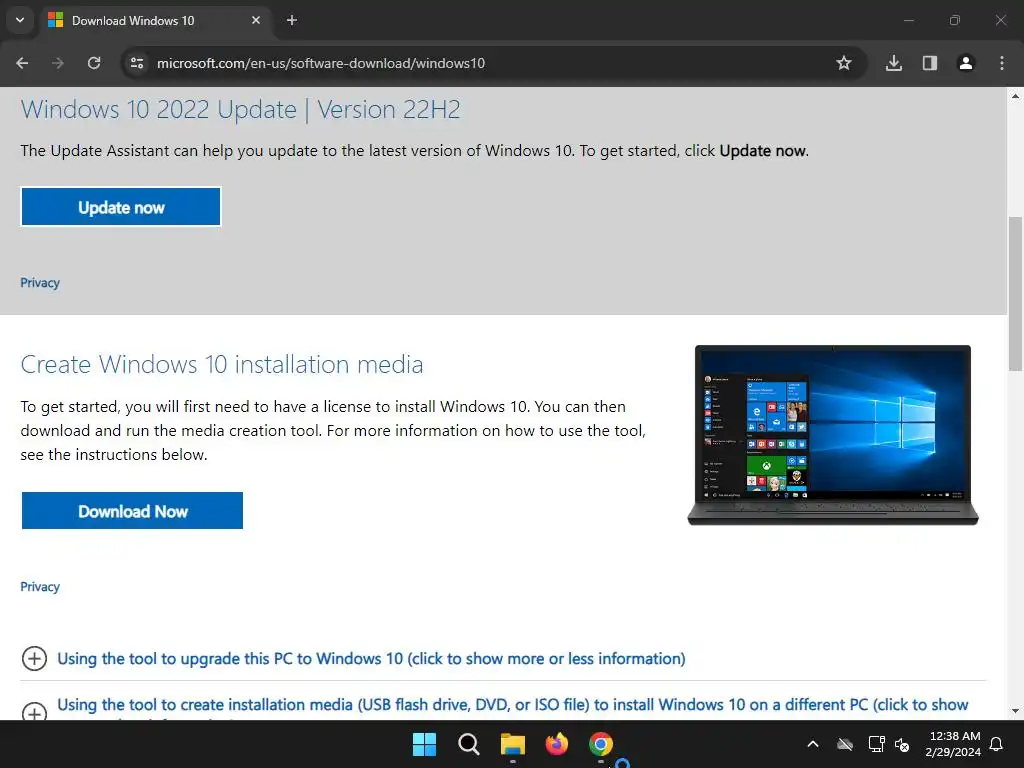1024x768 pixels.
Task: Open taskbar Search
Action: [x=468, y=744]
